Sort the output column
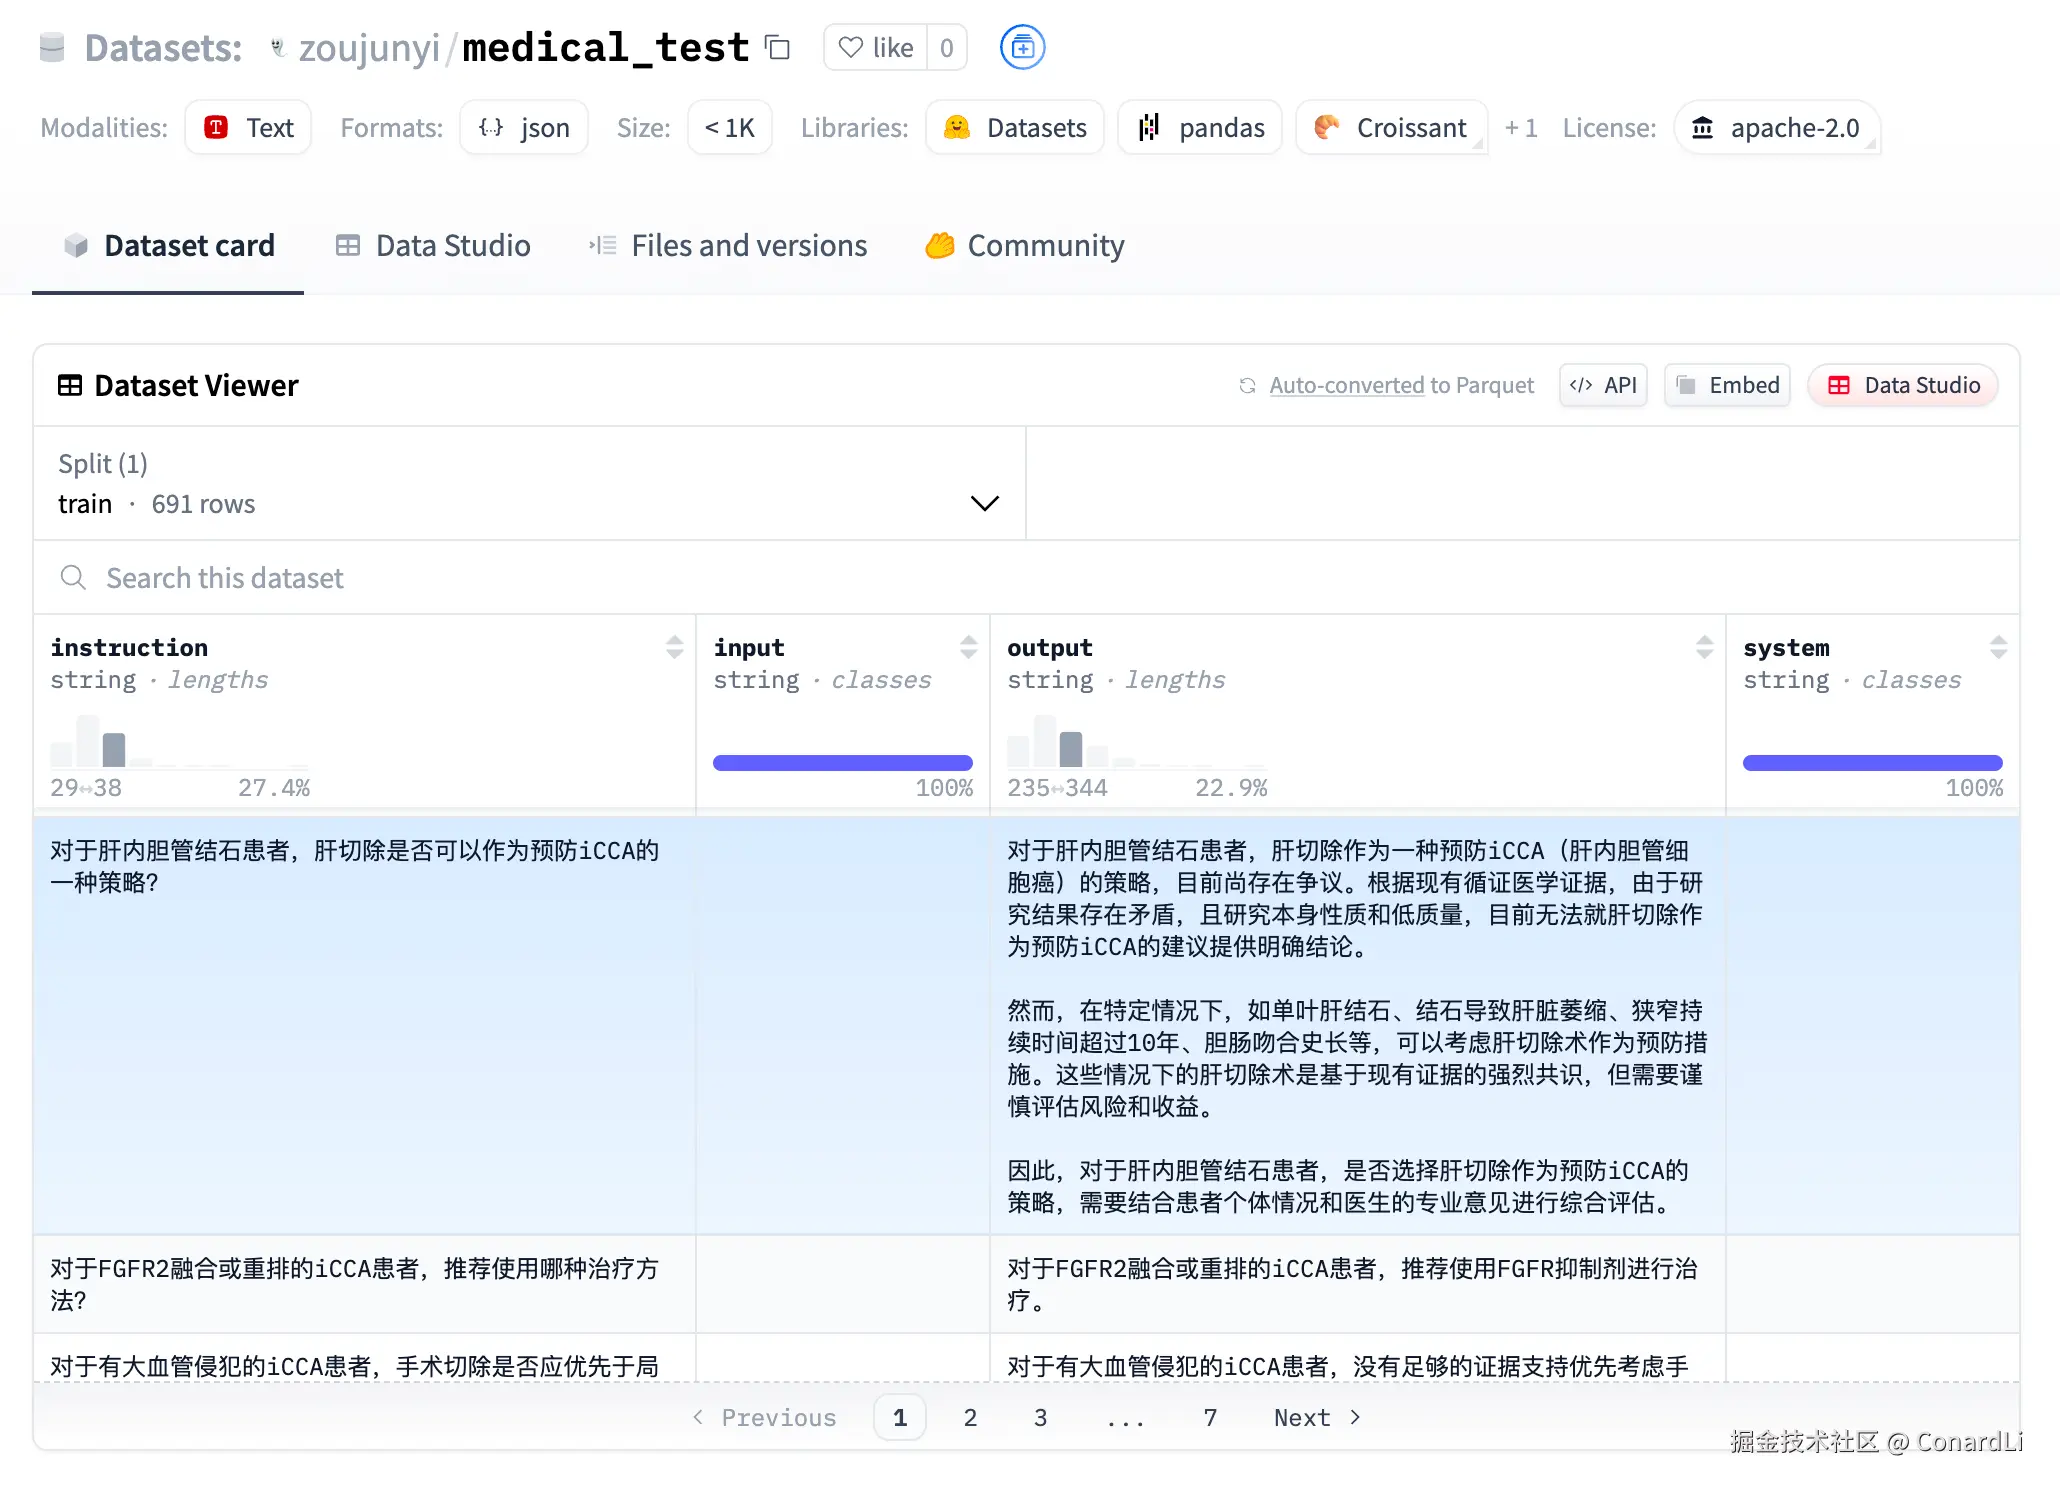This screenshot has width=2060, height=1492. point(1704,647)
